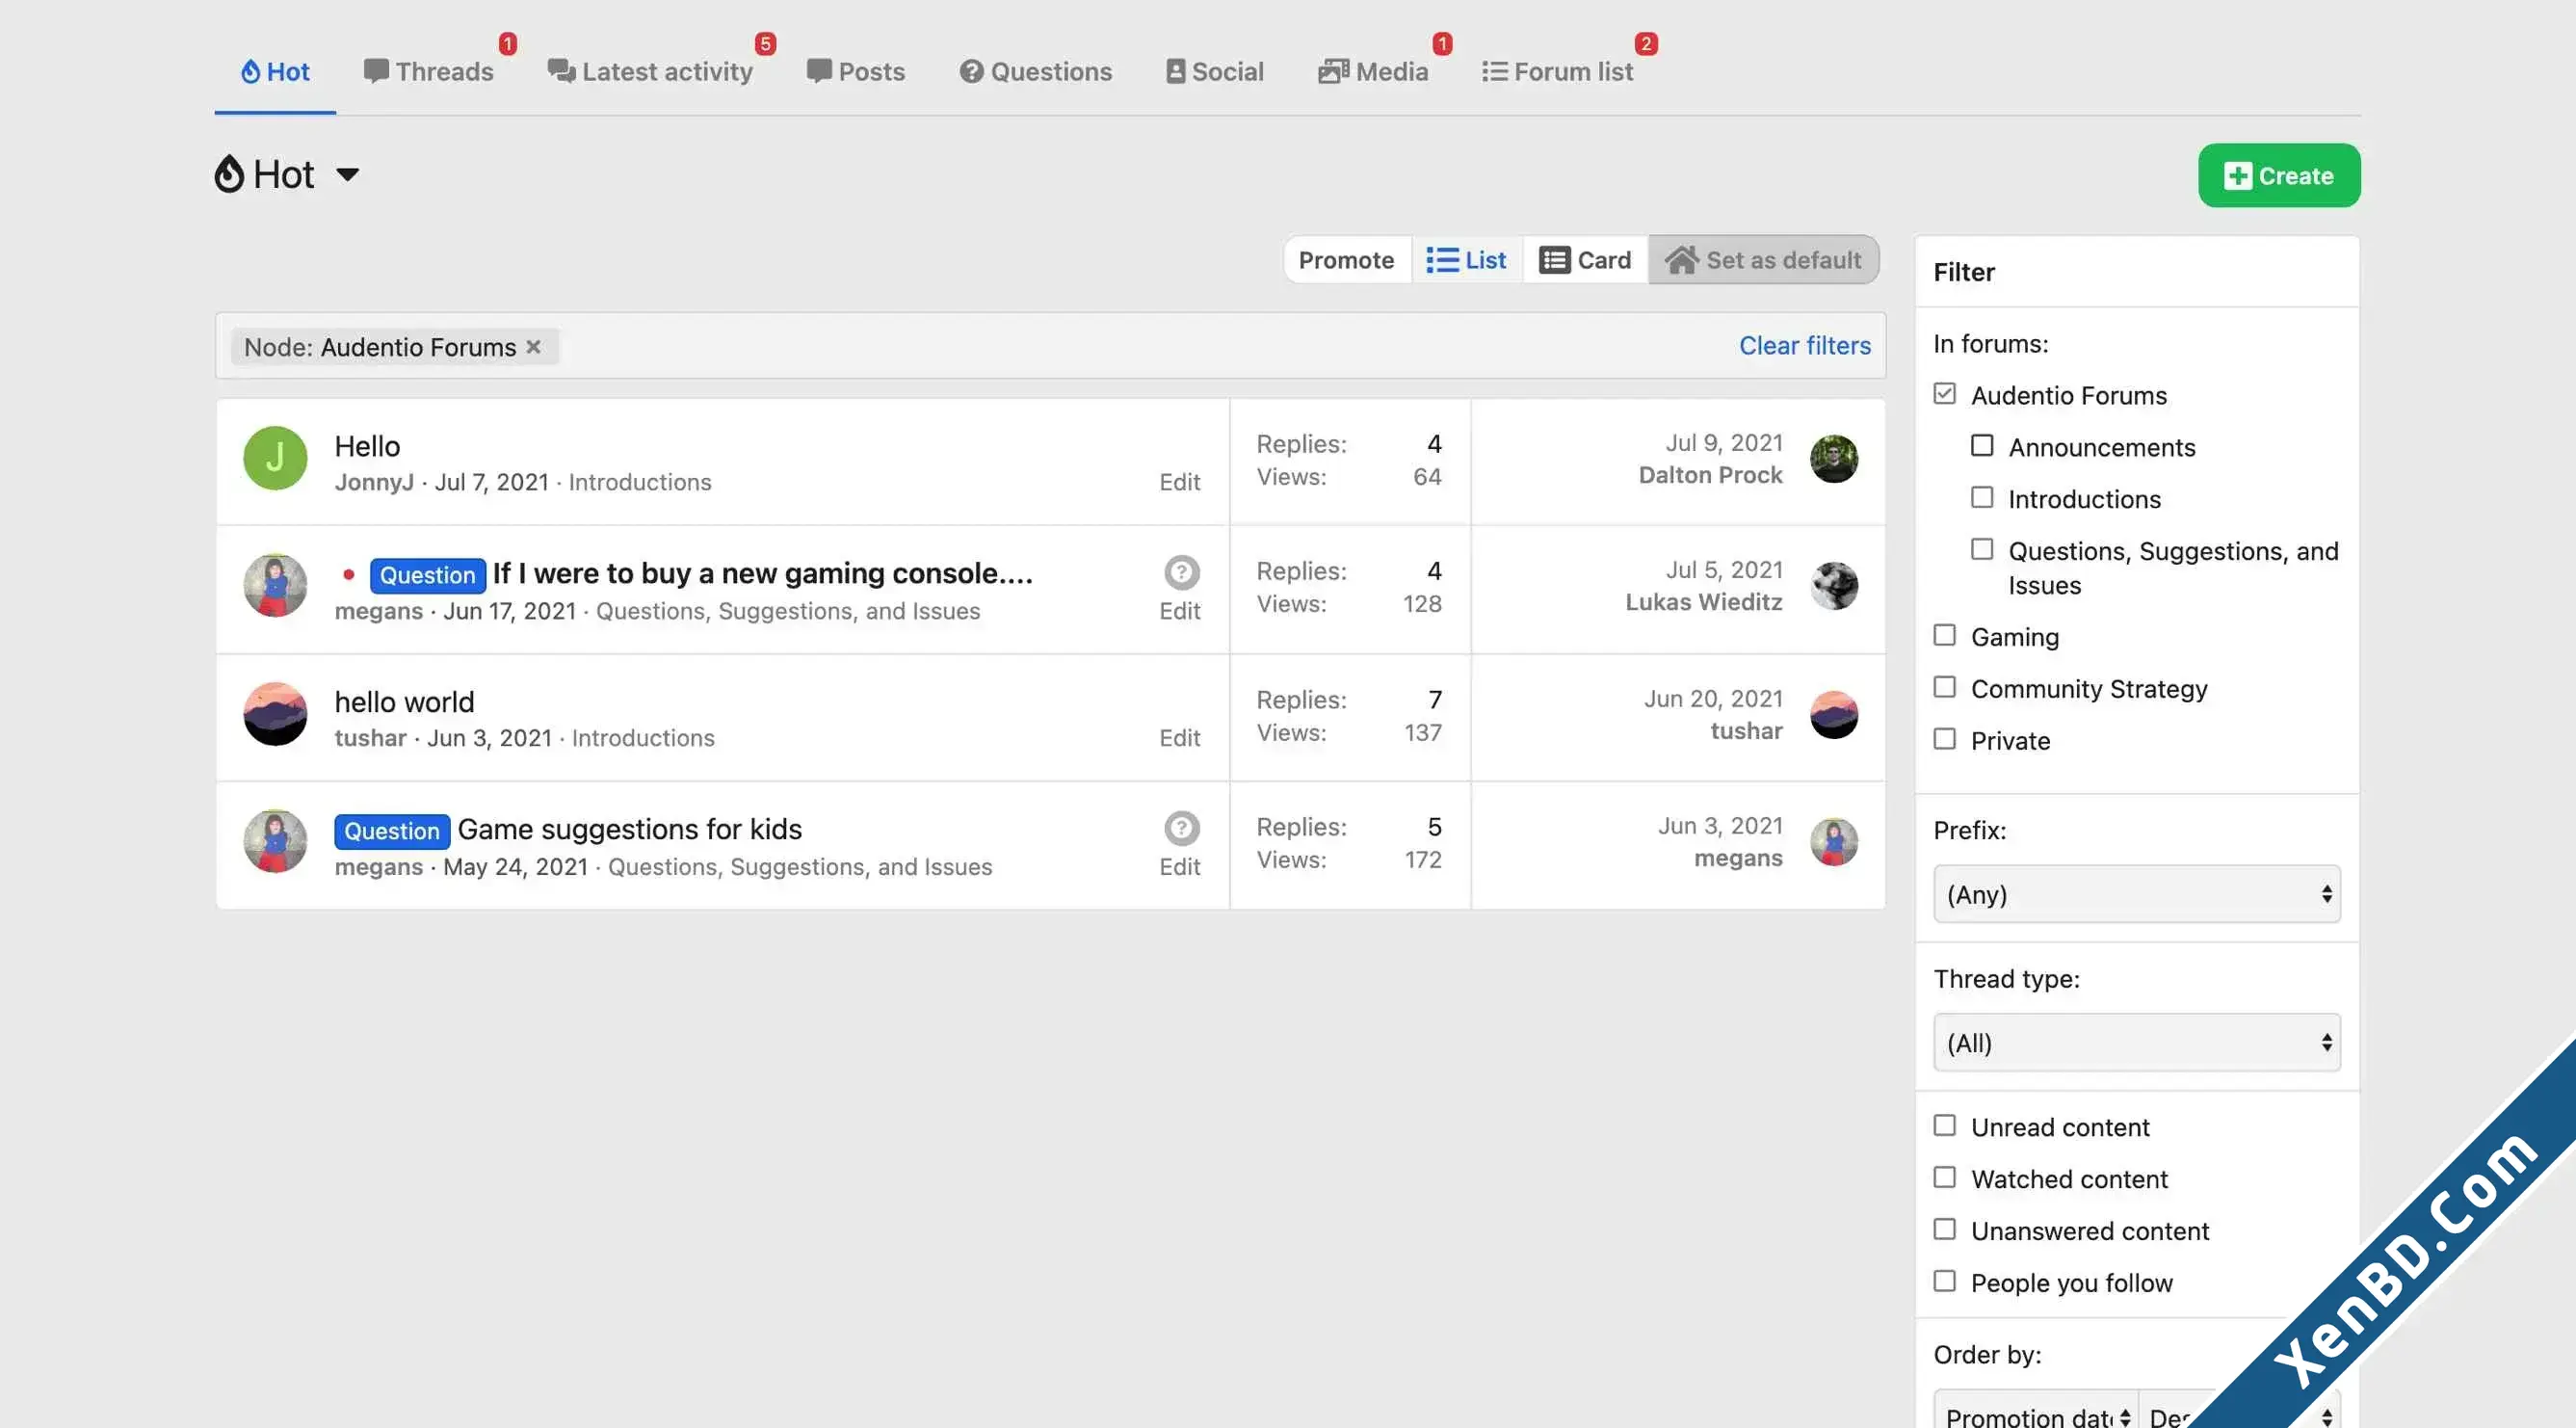
Task: Open megans avatar on gaming console thread
Action: (x=275, y=586)
